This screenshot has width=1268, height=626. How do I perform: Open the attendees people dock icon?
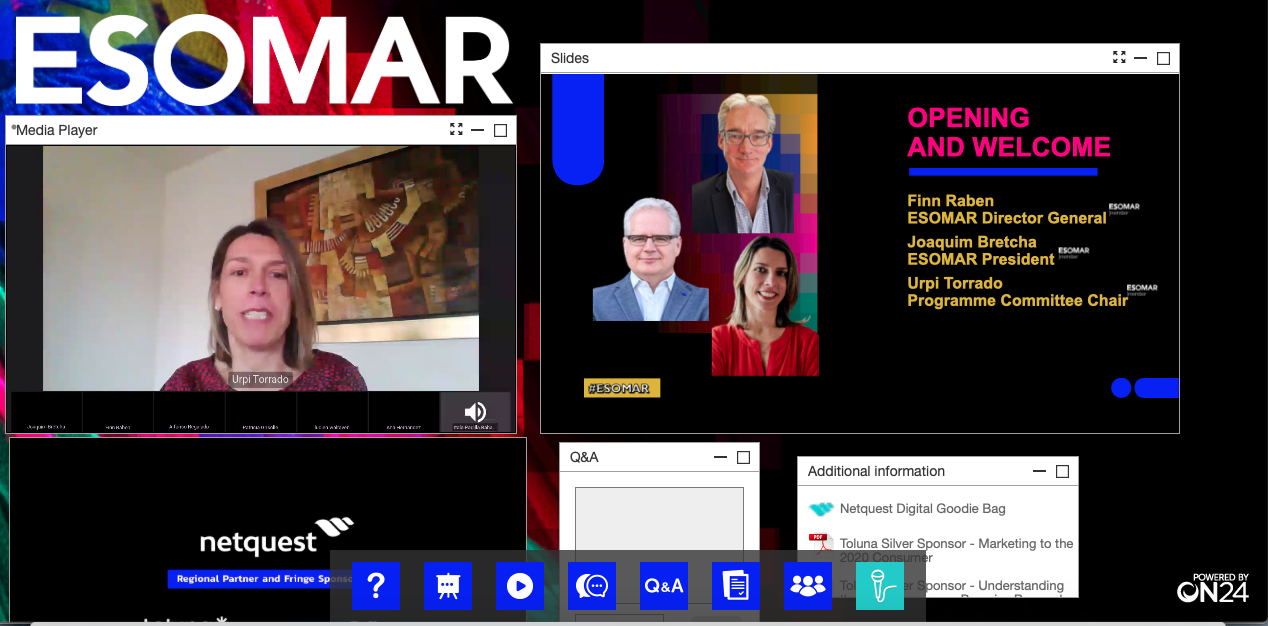click(x=808, y=586)
